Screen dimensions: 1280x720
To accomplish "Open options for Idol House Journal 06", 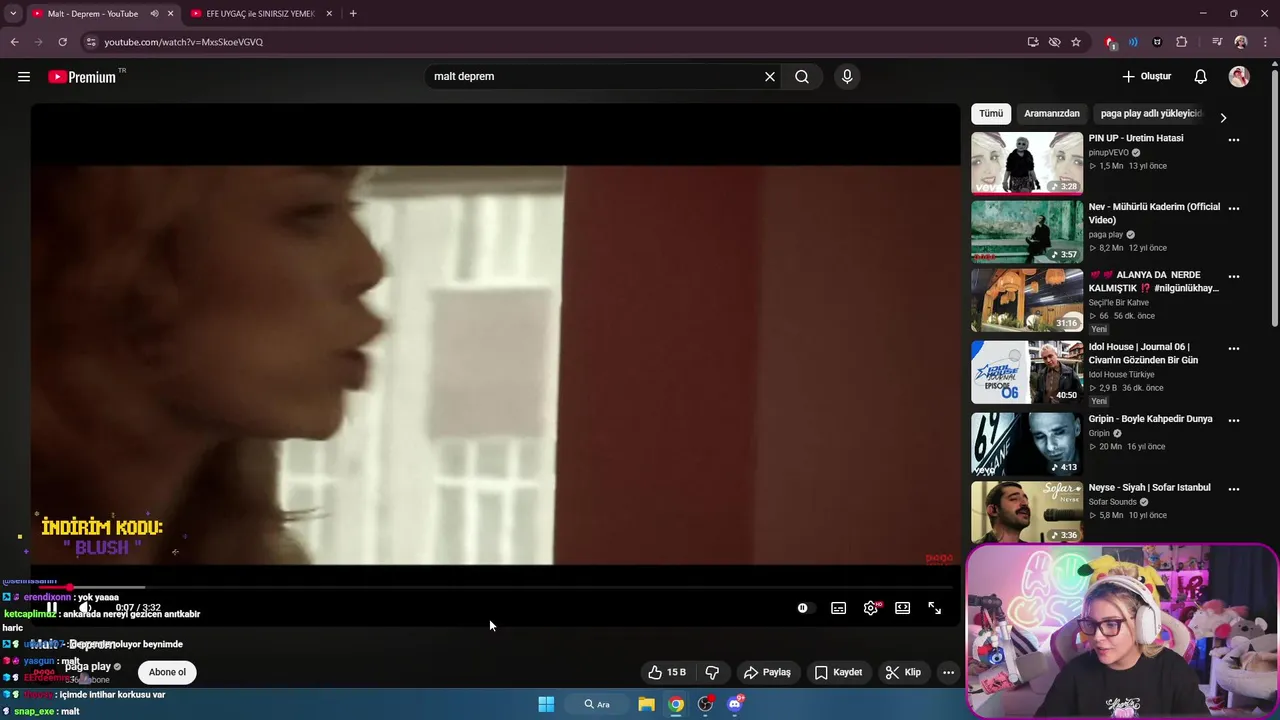I will (1234, 349).
